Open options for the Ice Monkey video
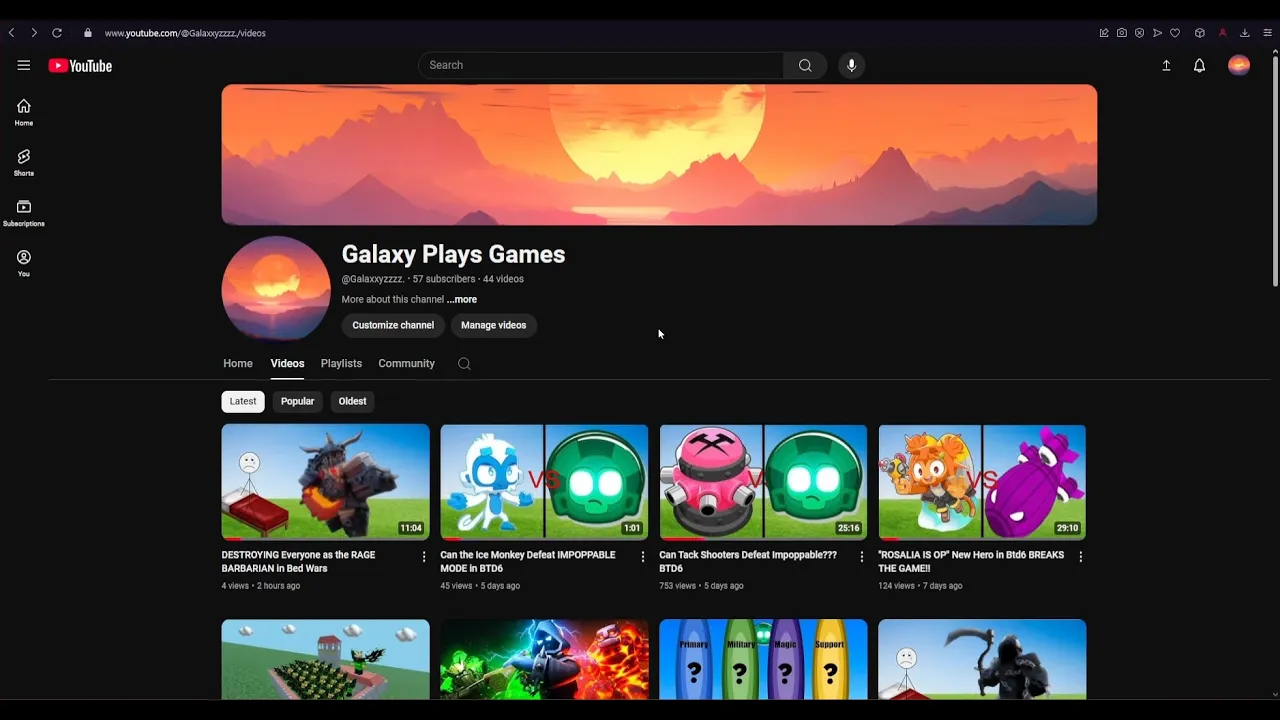This screenshot has height=720, width=1280. click(643, 557)
